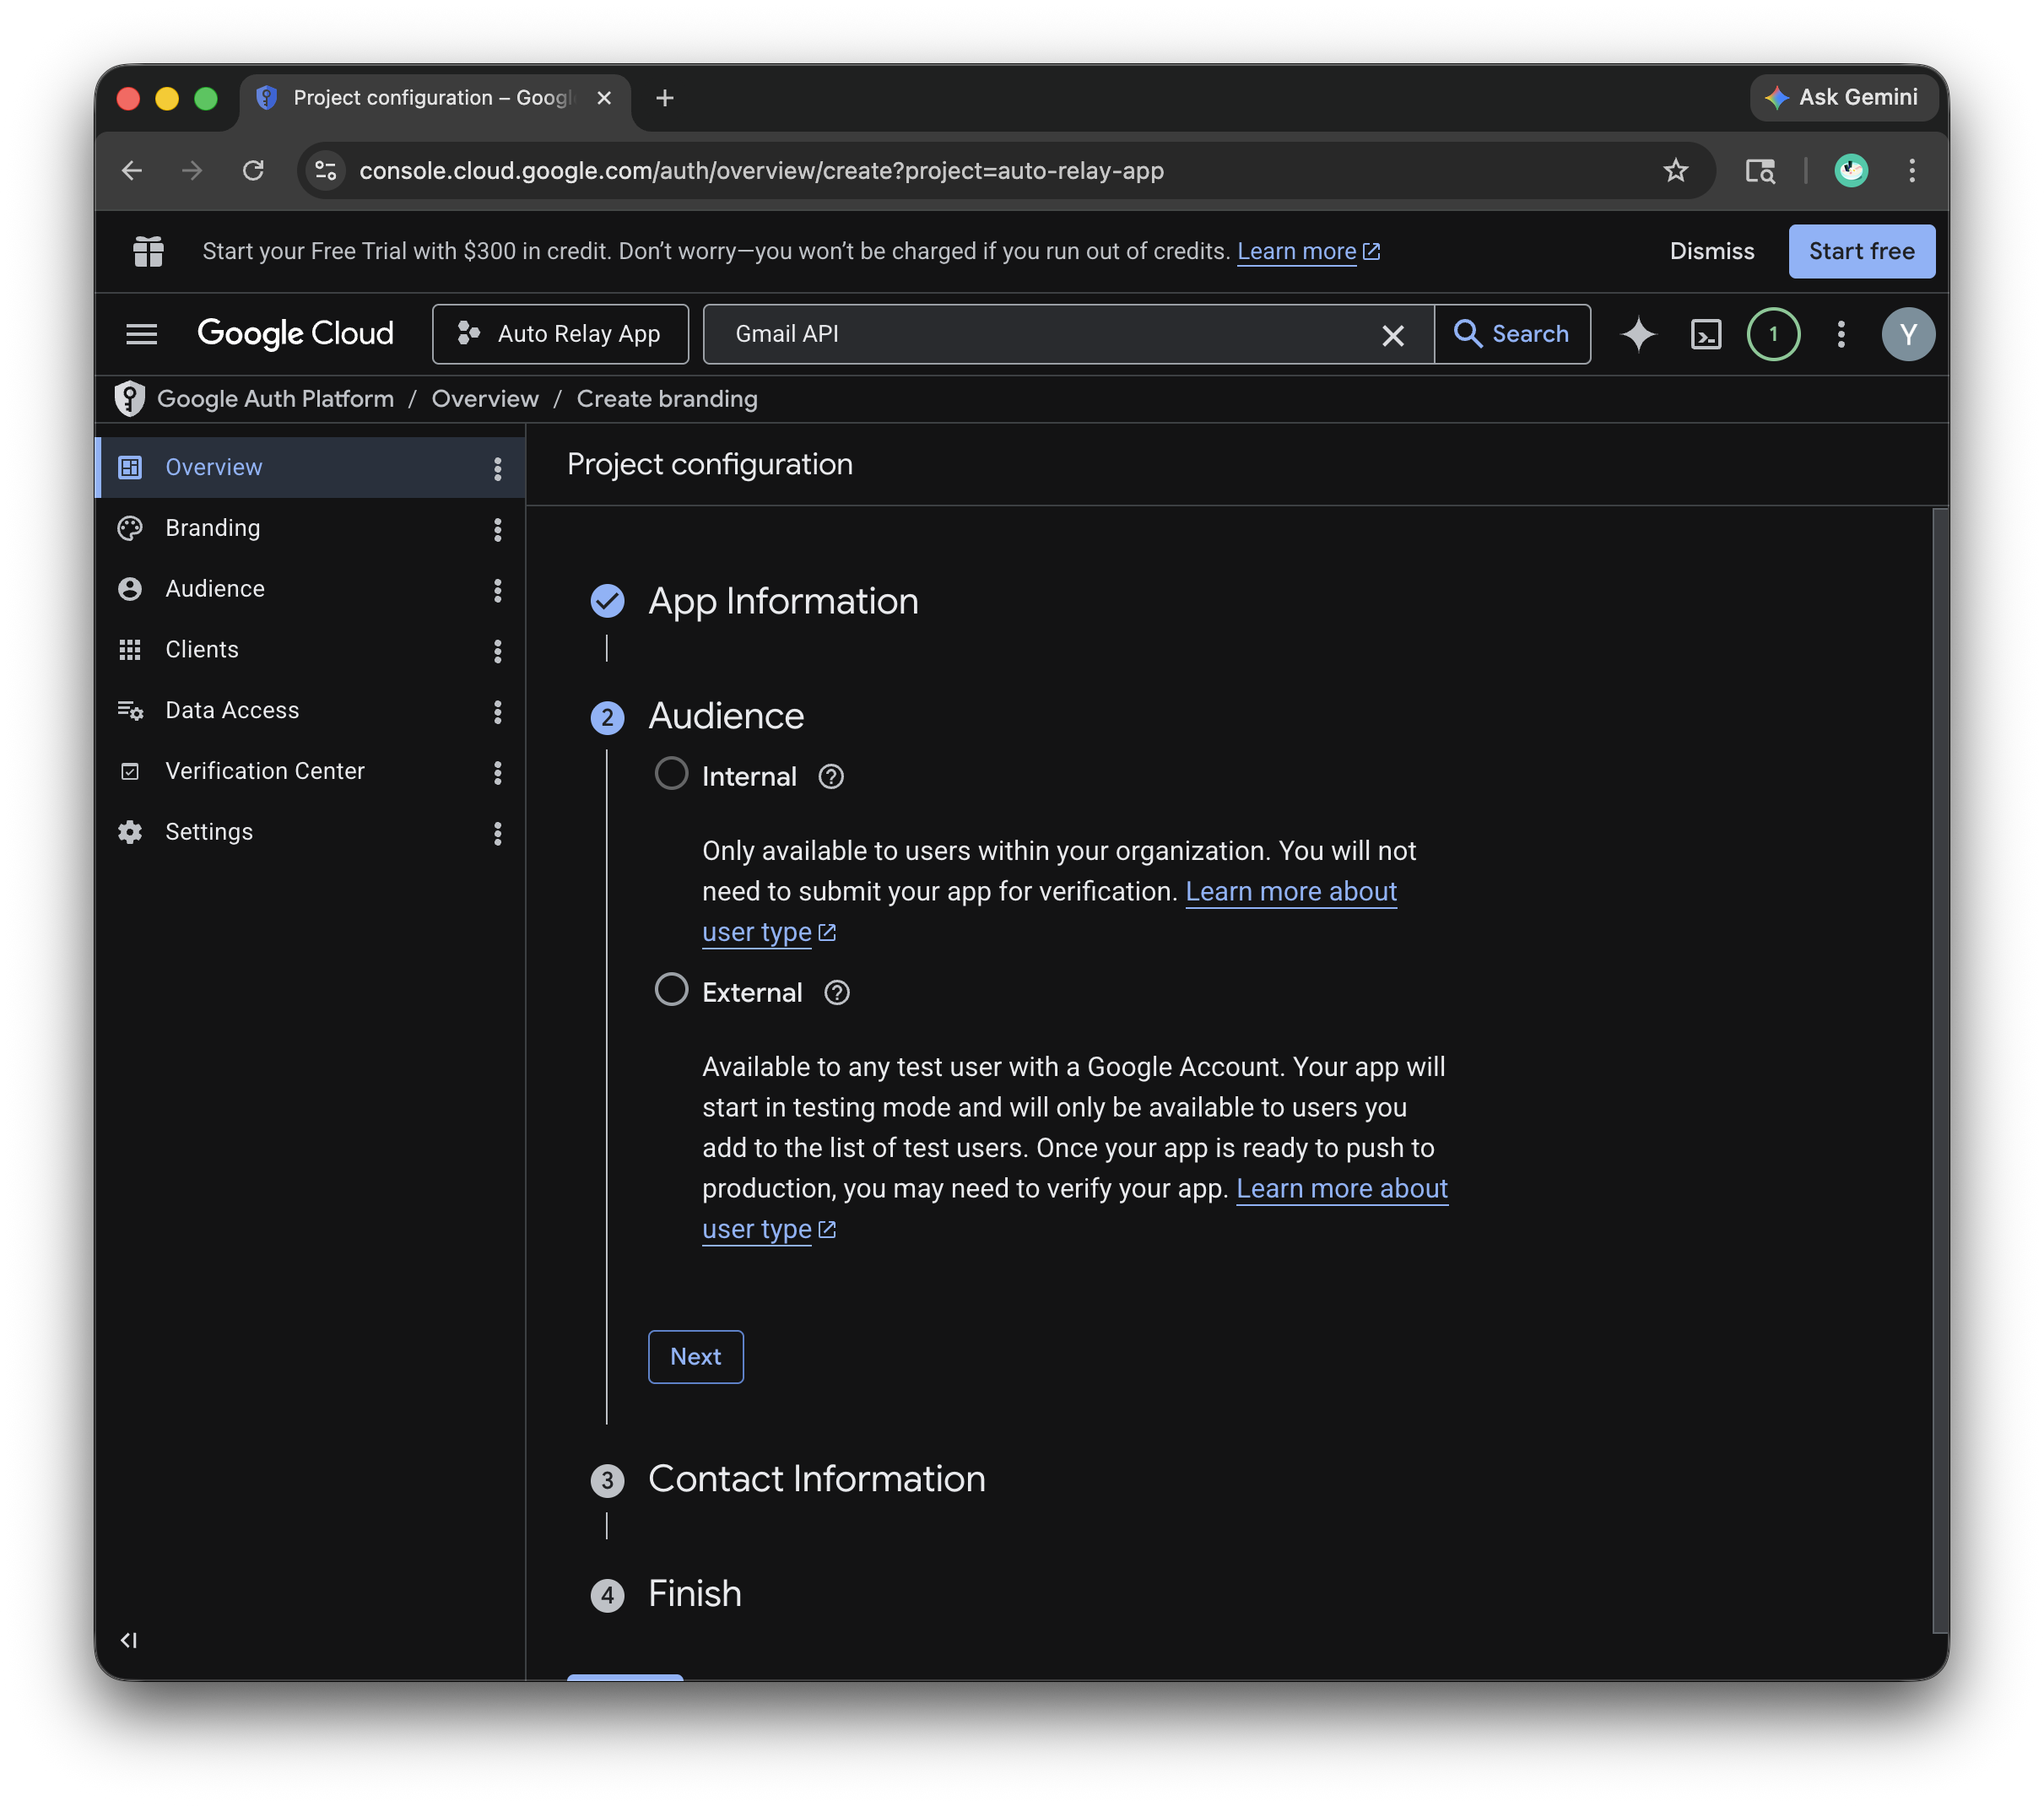
Task: Open the Auto Relay App project picker
Action: click(x=560, y=334)
